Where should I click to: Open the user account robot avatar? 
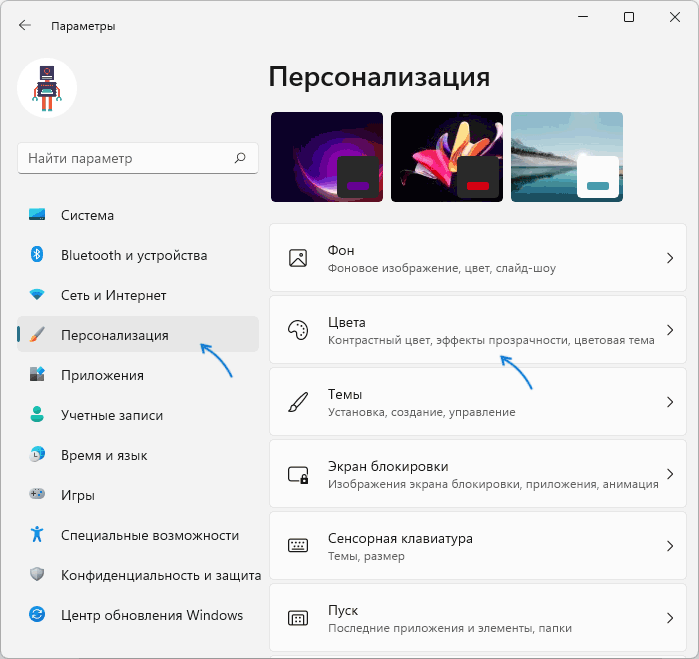[x=47, y=88]
